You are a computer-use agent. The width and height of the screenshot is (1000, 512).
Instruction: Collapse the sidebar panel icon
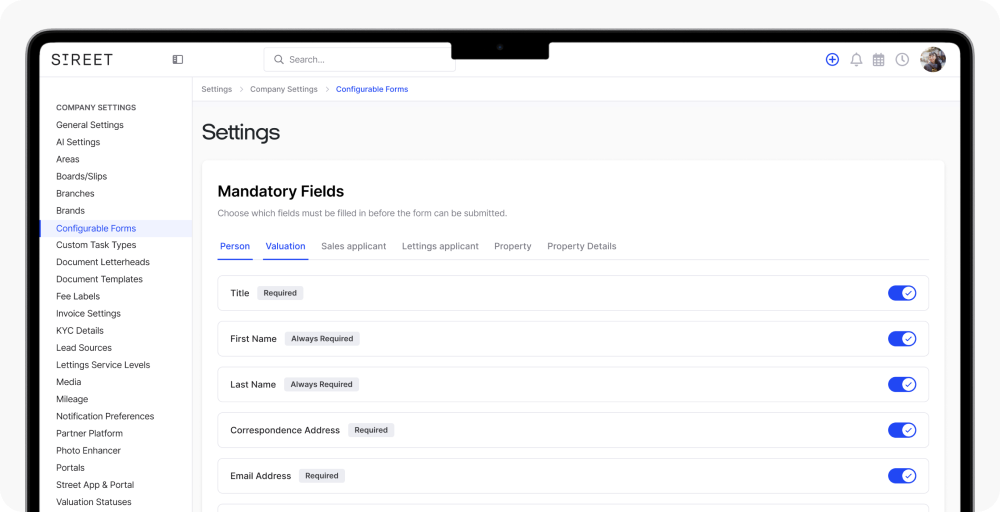178,59
